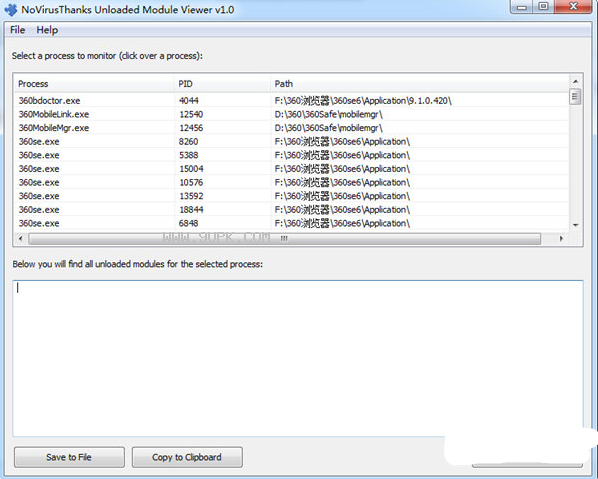This screenshot has height=479, width=598.
Task: Click the horizontal scrollbar thumb of process list
Action: tap(285, 239)
